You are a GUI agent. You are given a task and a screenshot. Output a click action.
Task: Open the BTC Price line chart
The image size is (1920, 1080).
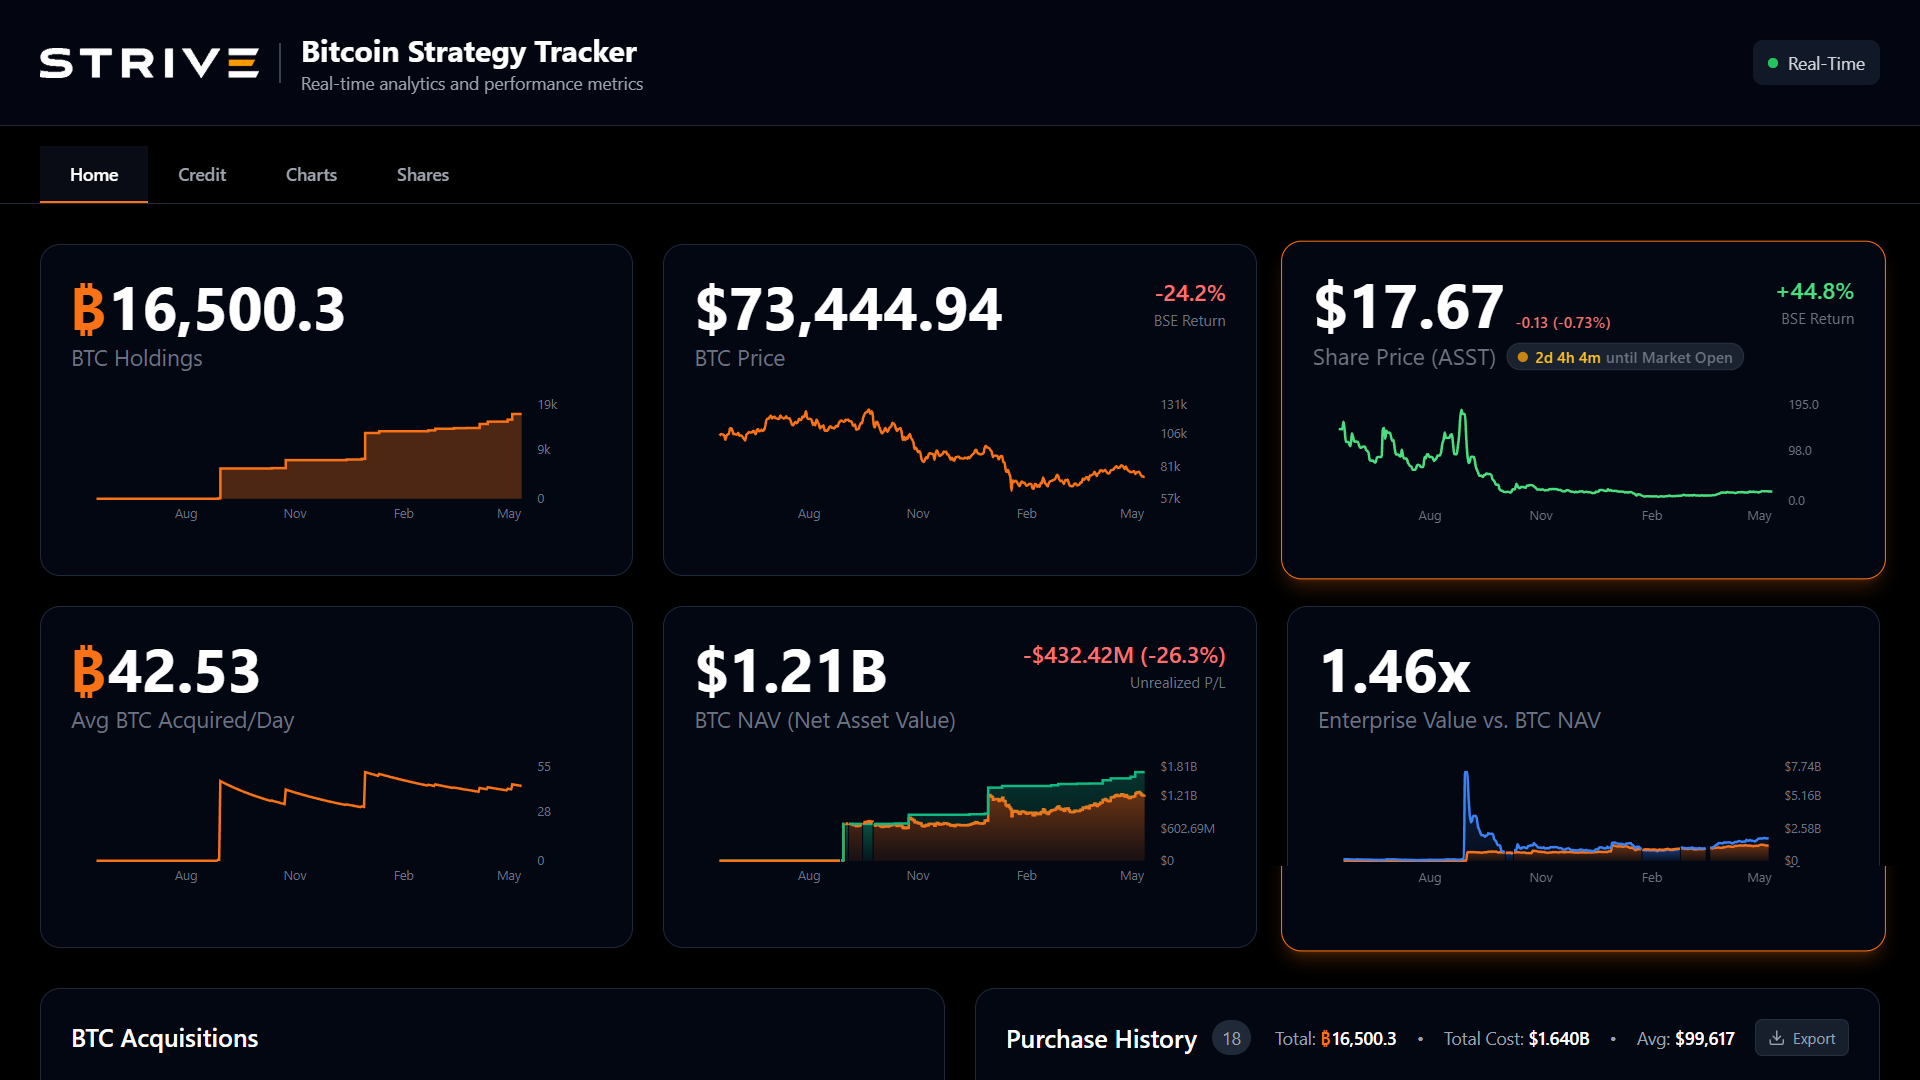coord(932,452)
